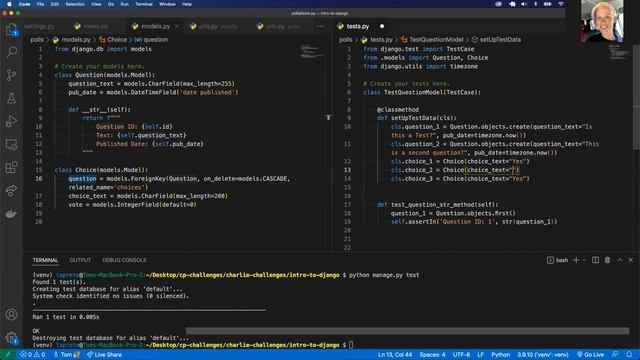The width and height of the screenshot is (640, 360).
Task: Click the Tom Live Share user status item
Action: 67,355
